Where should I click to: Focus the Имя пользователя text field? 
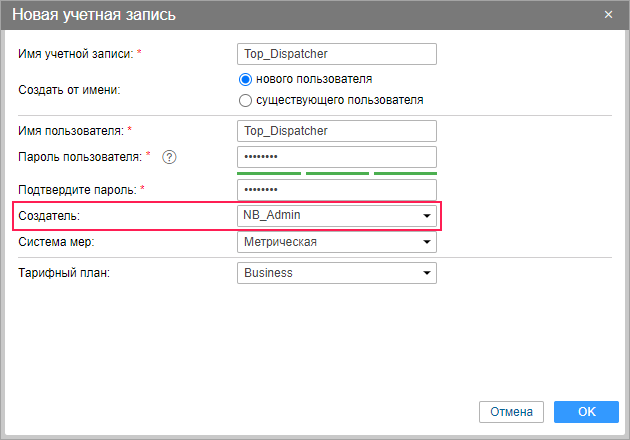tap(337, 131)
